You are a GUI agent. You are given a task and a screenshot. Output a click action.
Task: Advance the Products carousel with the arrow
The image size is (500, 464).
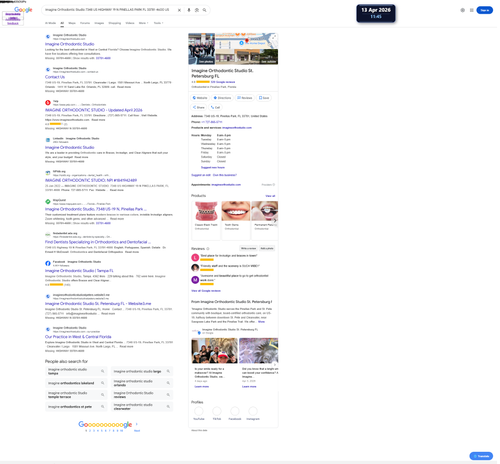coord(275,220)
